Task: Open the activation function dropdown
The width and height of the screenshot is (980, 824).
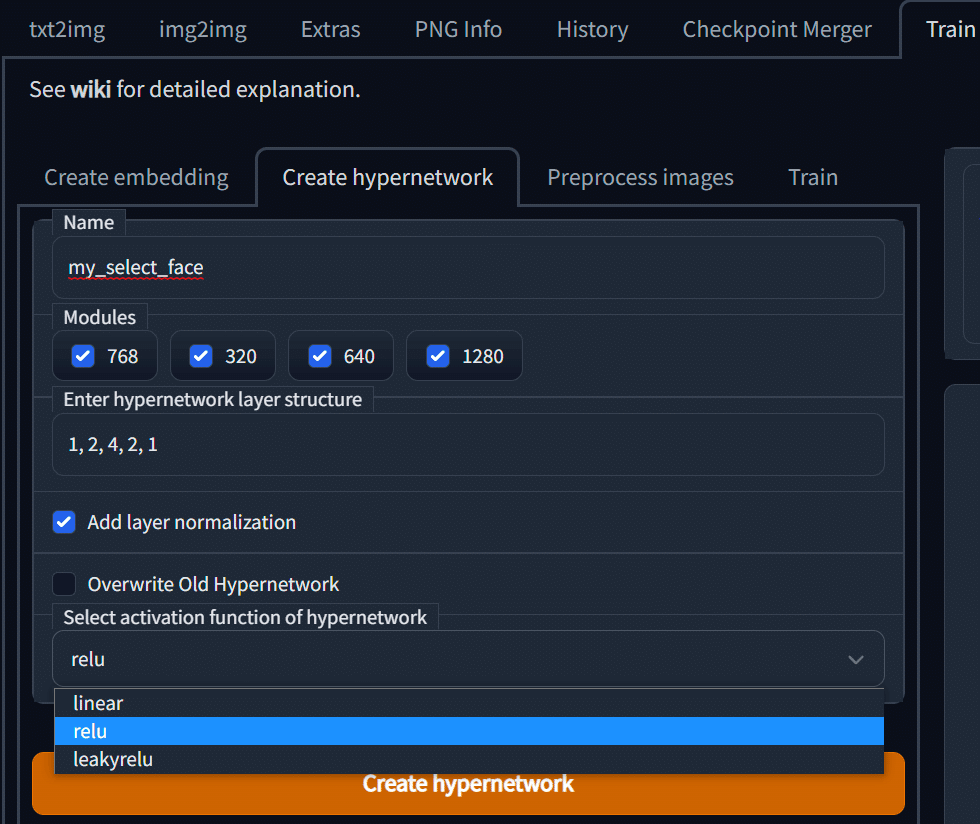Action: point(855,659)
